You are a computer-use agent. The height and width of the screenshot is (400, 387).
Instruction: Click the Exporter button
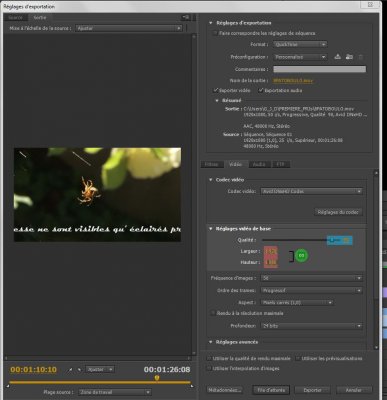pos(312,390)
